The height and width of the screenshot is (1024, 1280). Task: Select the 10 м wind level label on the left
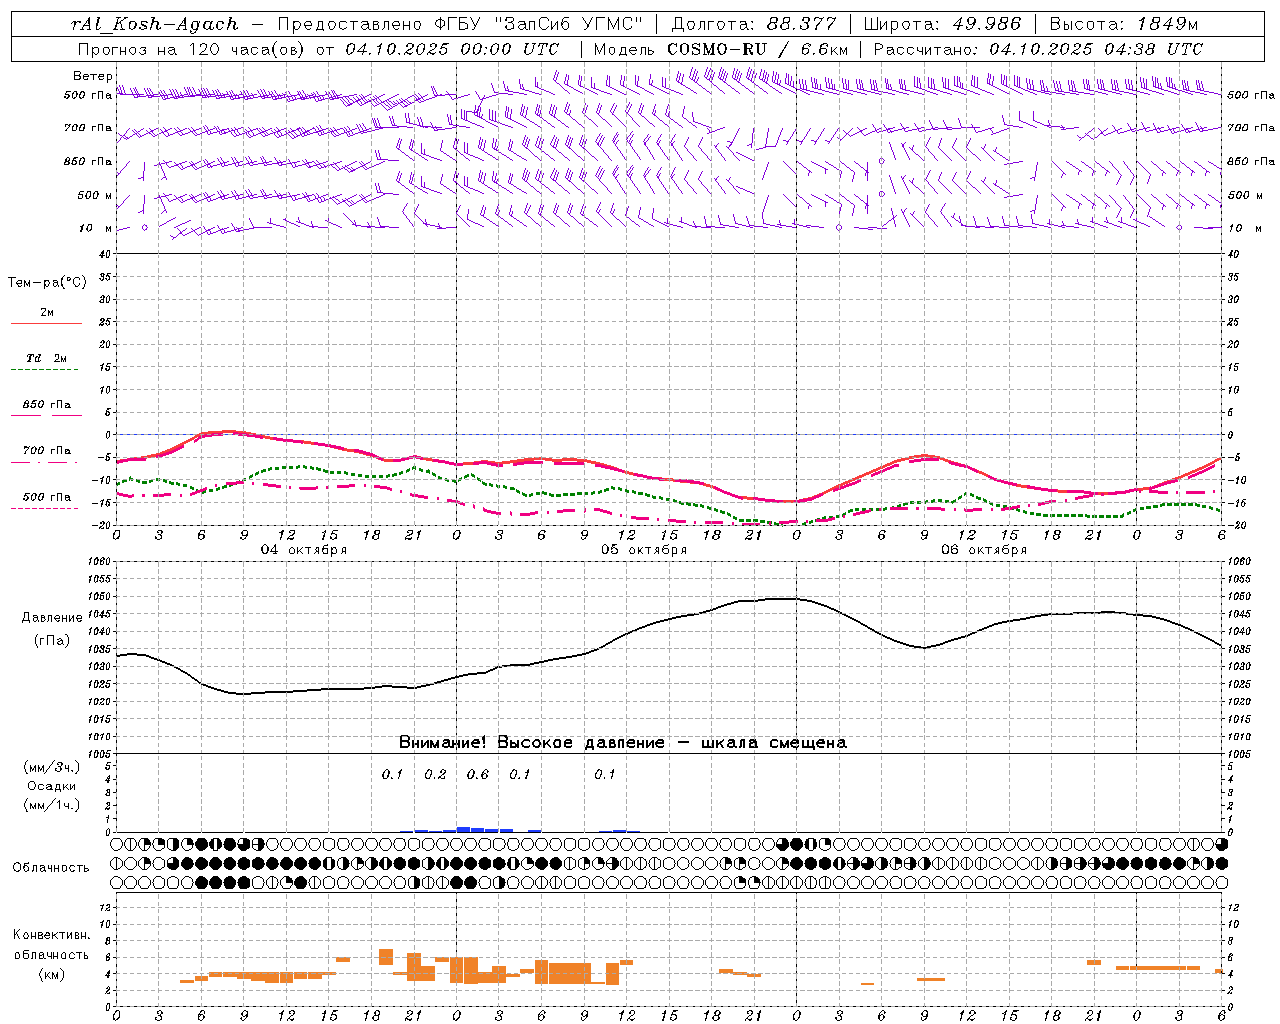pyautogui.click(x=96, y=228)
